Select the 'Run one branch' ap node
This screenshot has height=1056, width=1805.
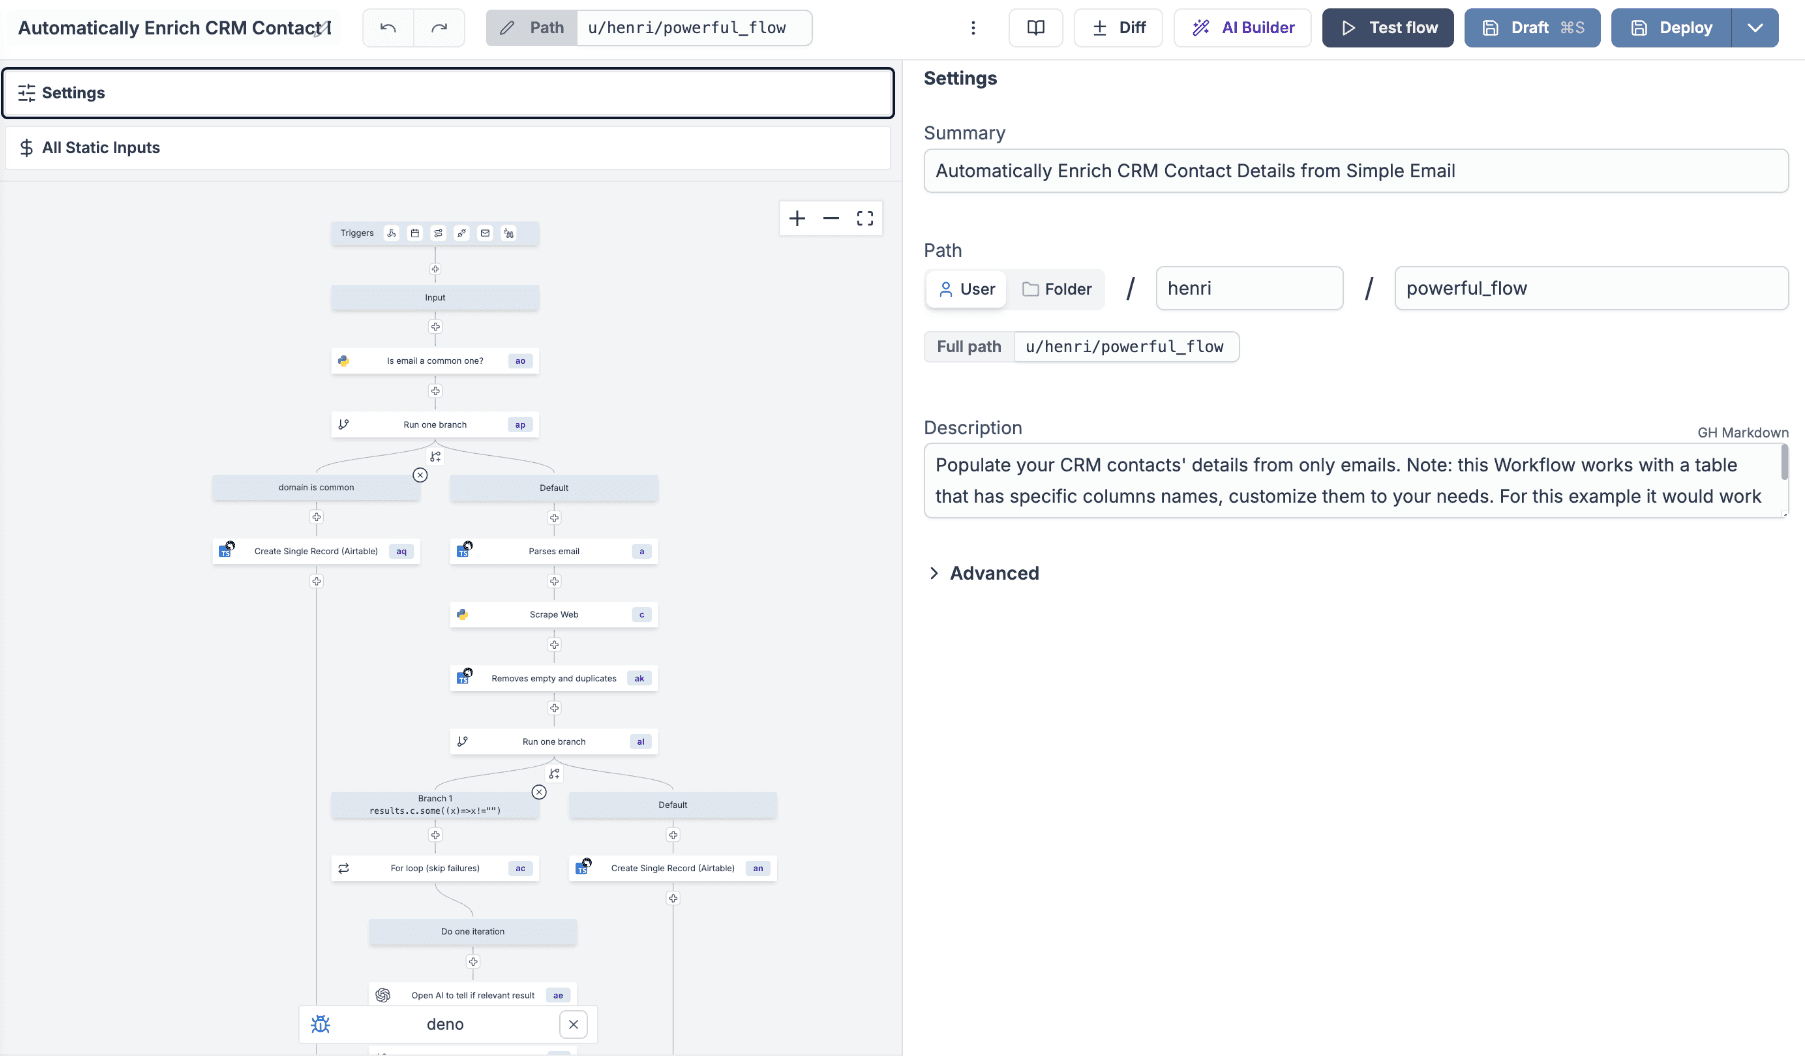(435, 425)
